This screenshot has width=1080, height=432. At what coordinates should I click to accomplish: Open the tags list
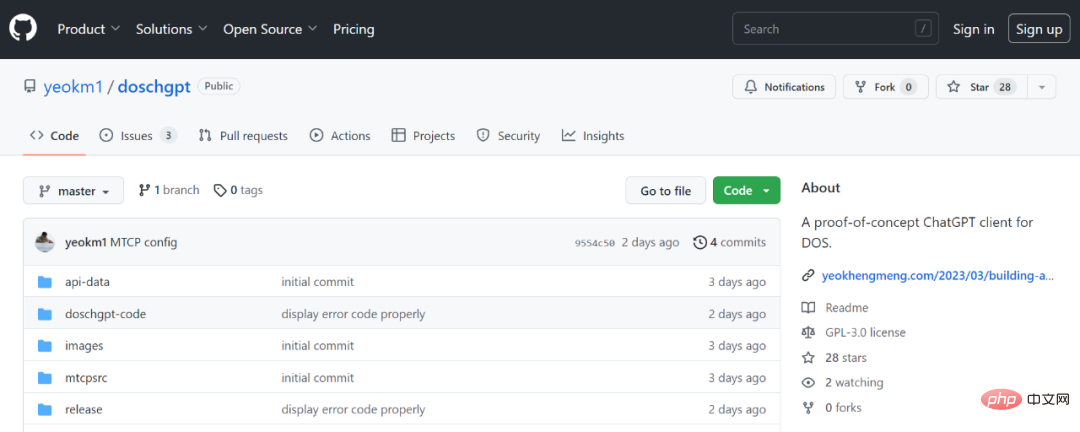pyautogui.click(x=238, y=190)
